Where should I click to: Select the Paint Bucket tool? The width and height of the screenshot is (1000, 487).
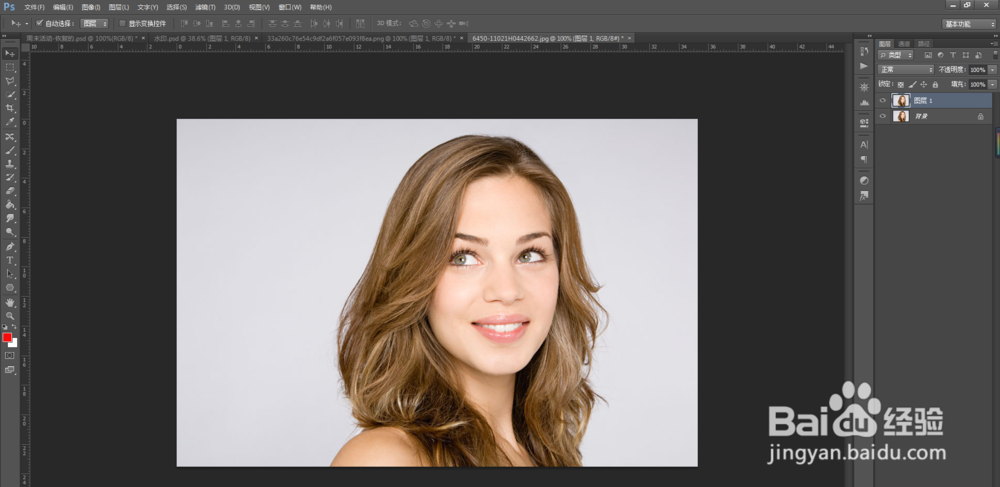10,205
